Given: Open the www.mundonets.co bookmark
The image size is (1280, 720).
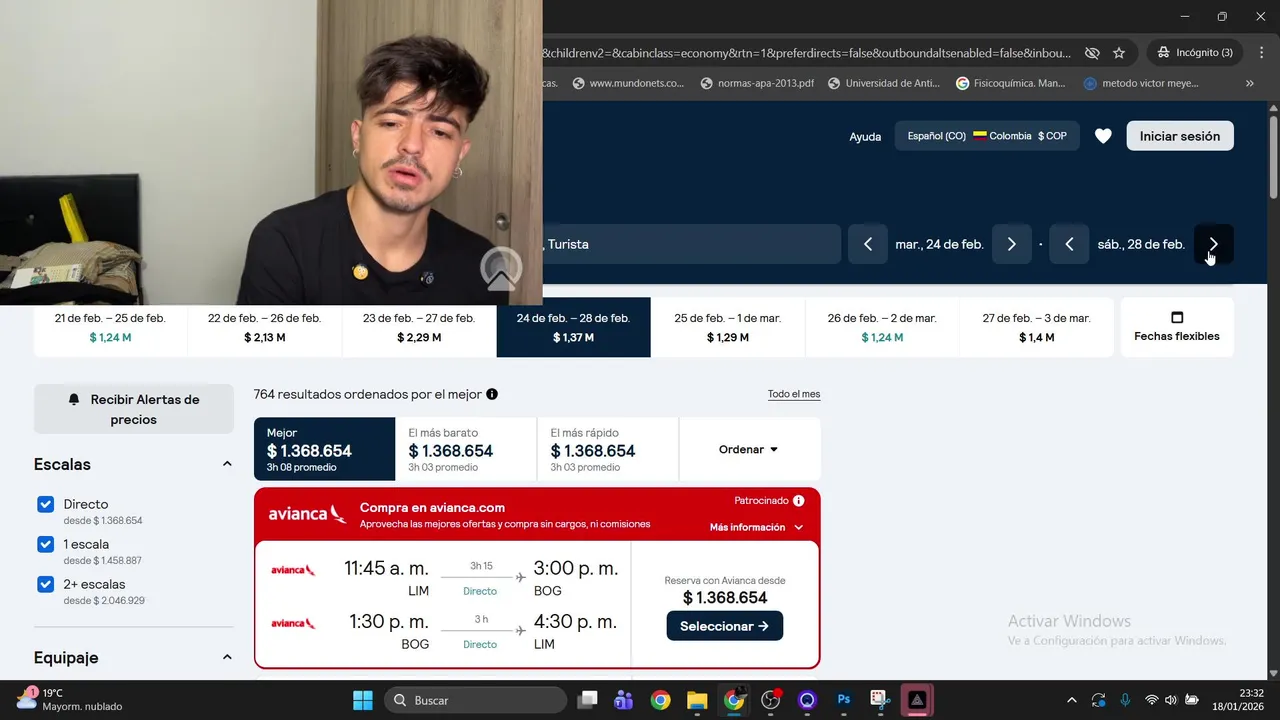Looking at the screenshot, I should (628, 83).
